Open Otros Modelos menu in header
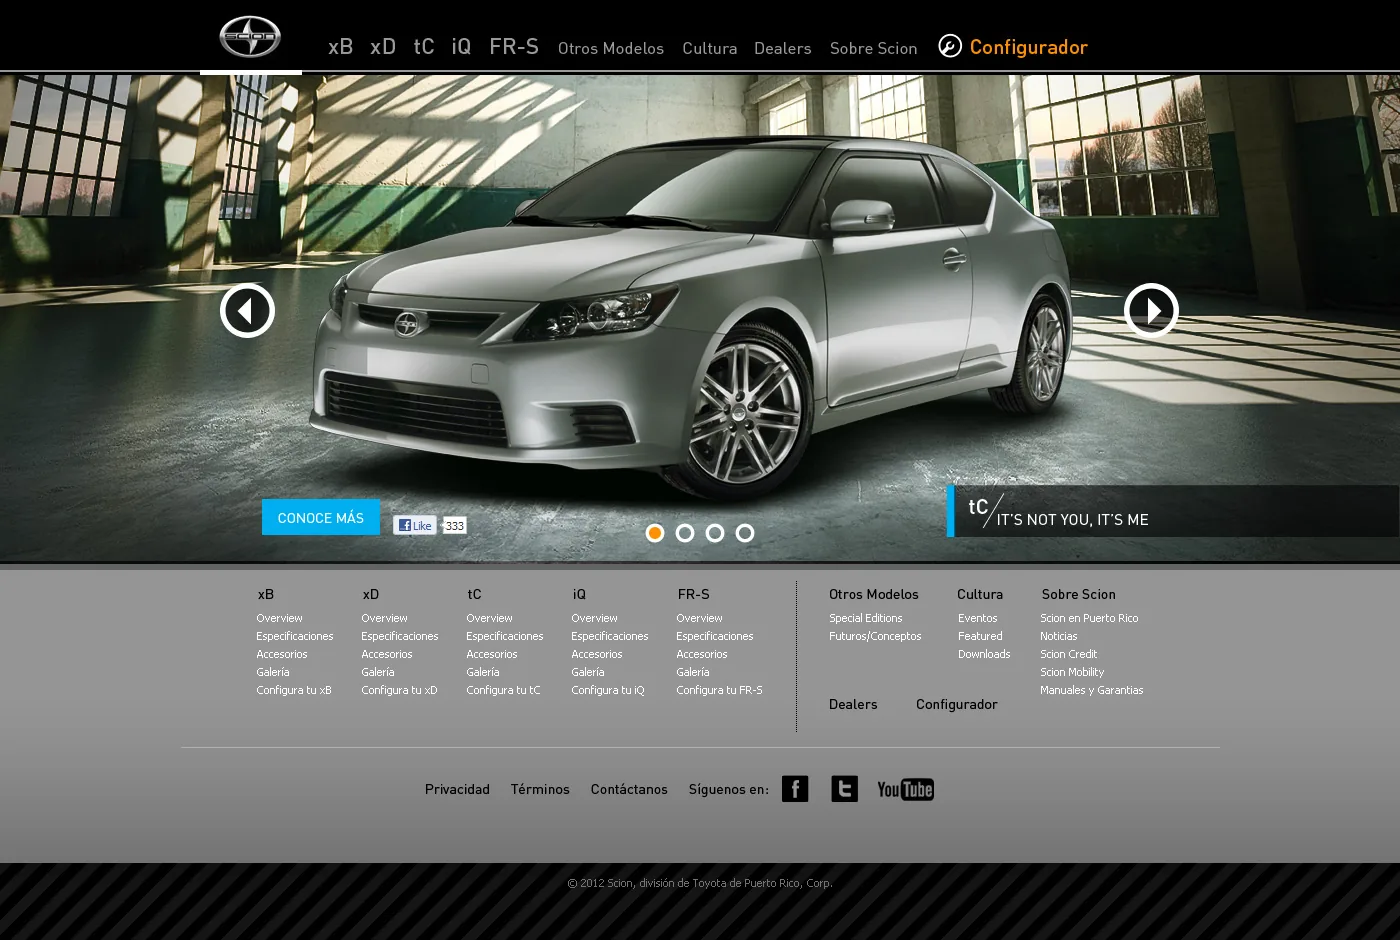Viewport: 1400px width, 940px height. tap(611, 48)
